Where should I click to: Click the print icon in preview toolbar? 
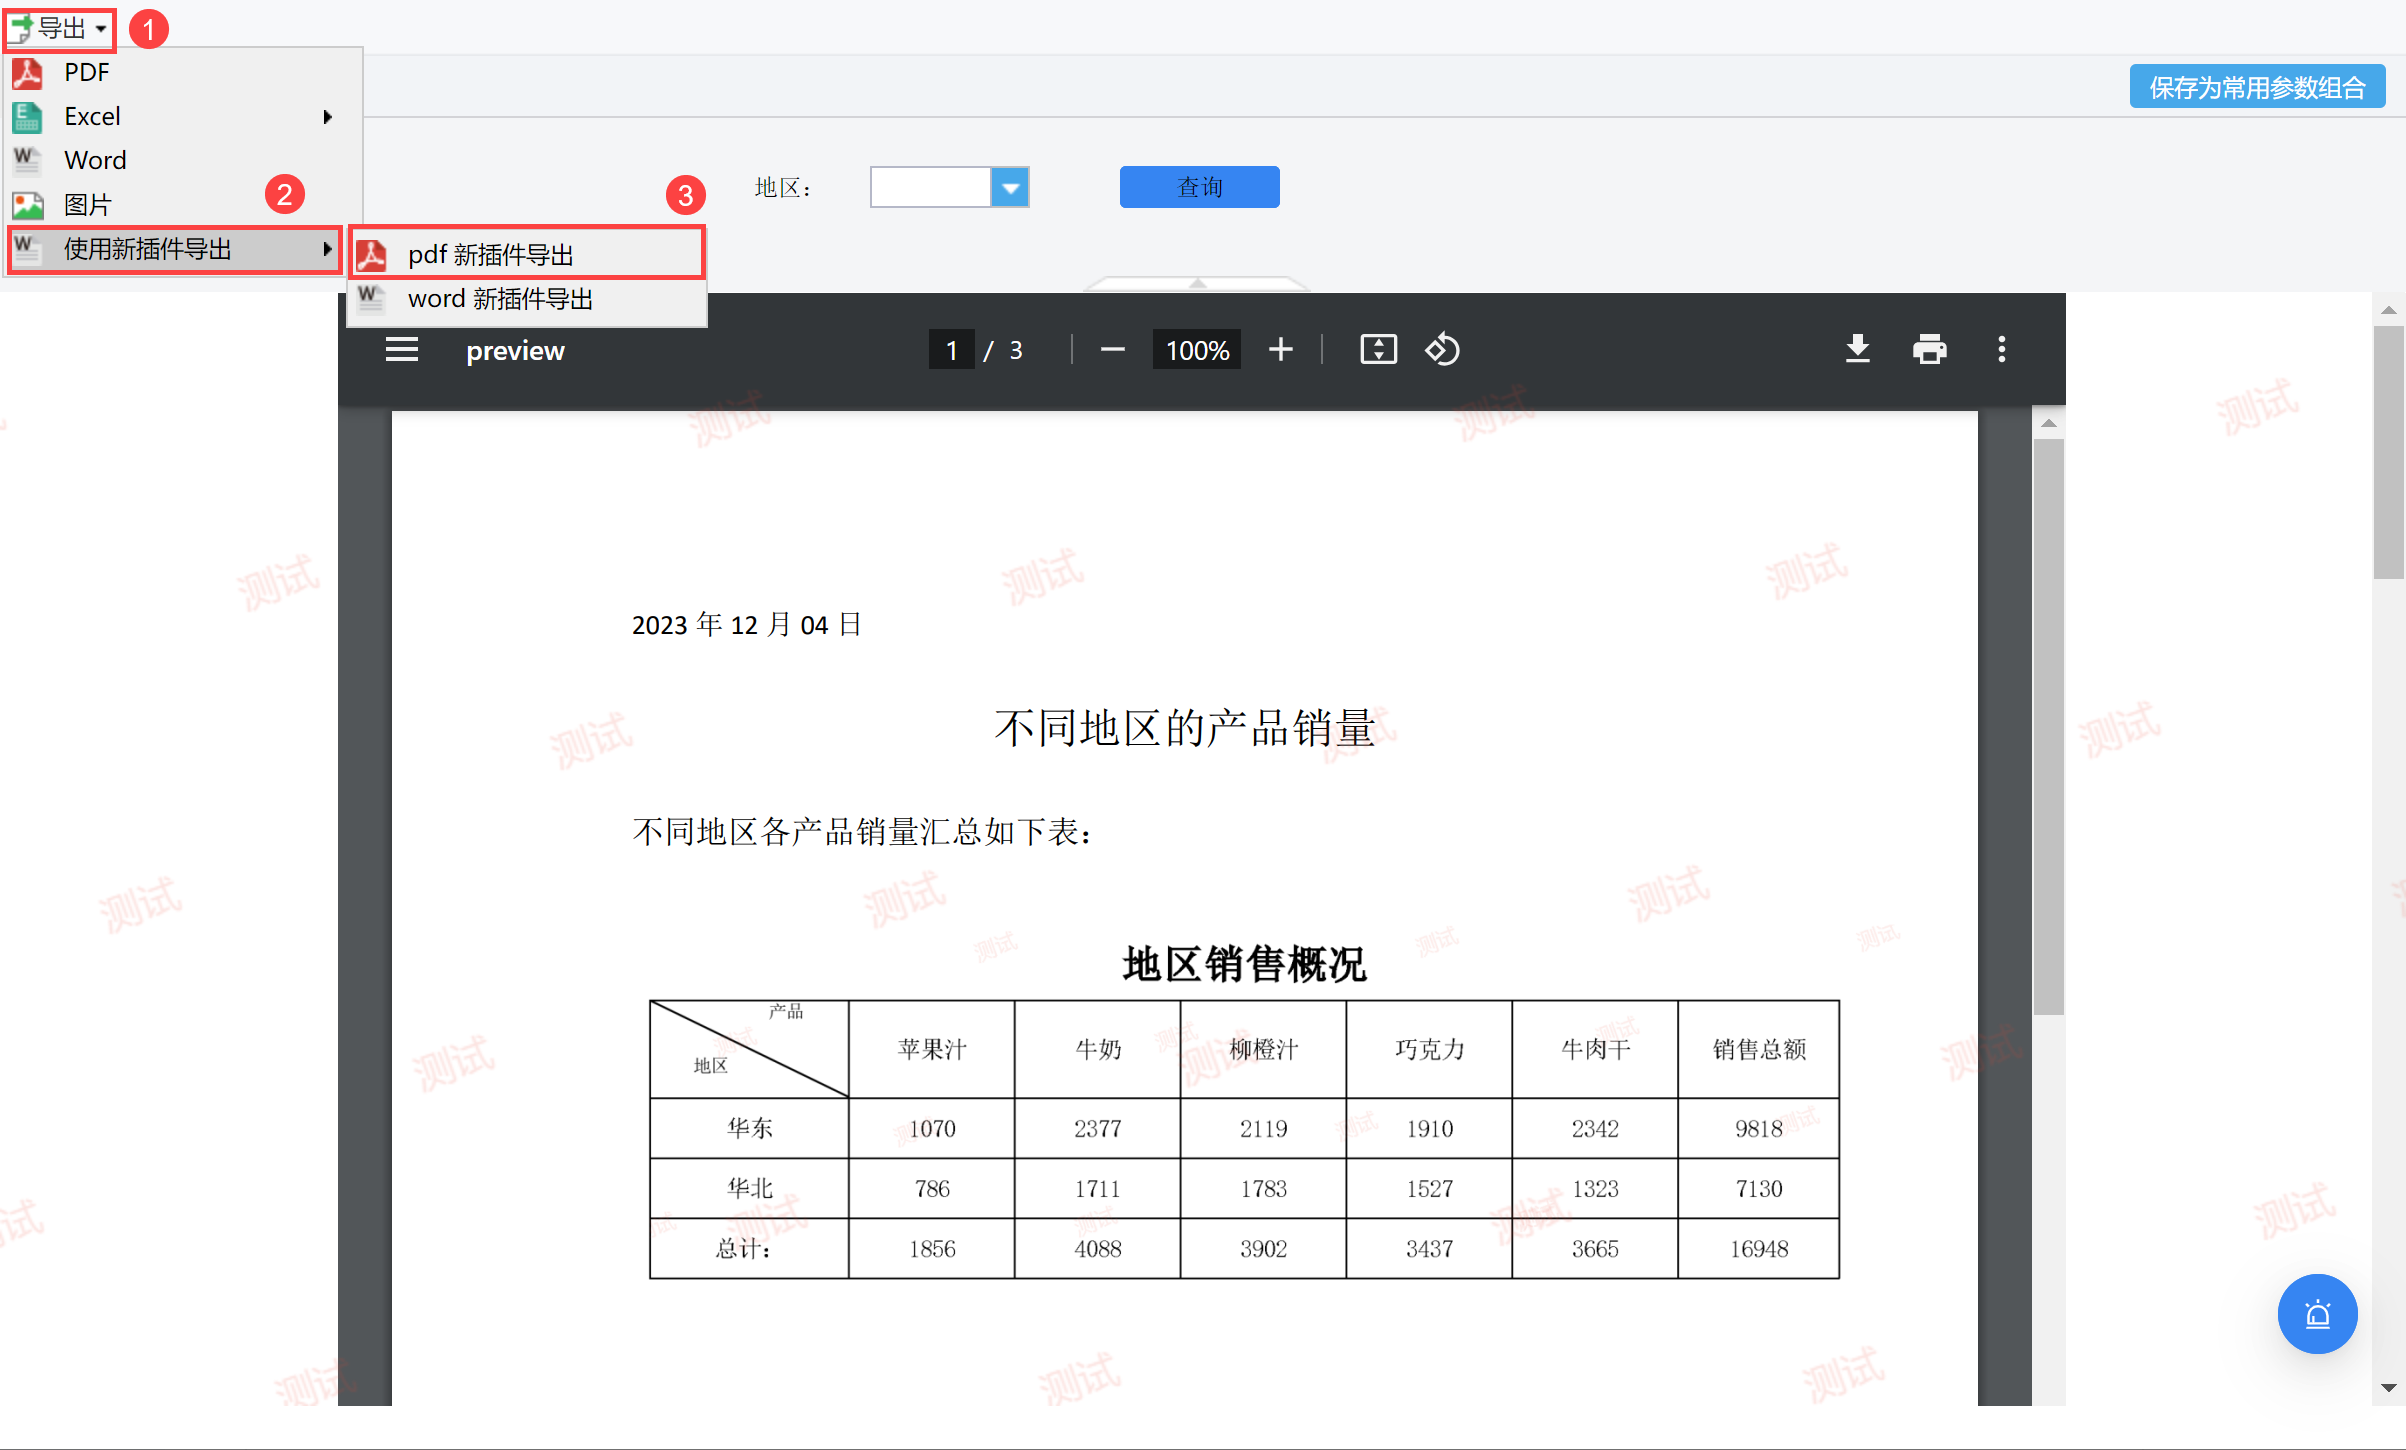1929,349
